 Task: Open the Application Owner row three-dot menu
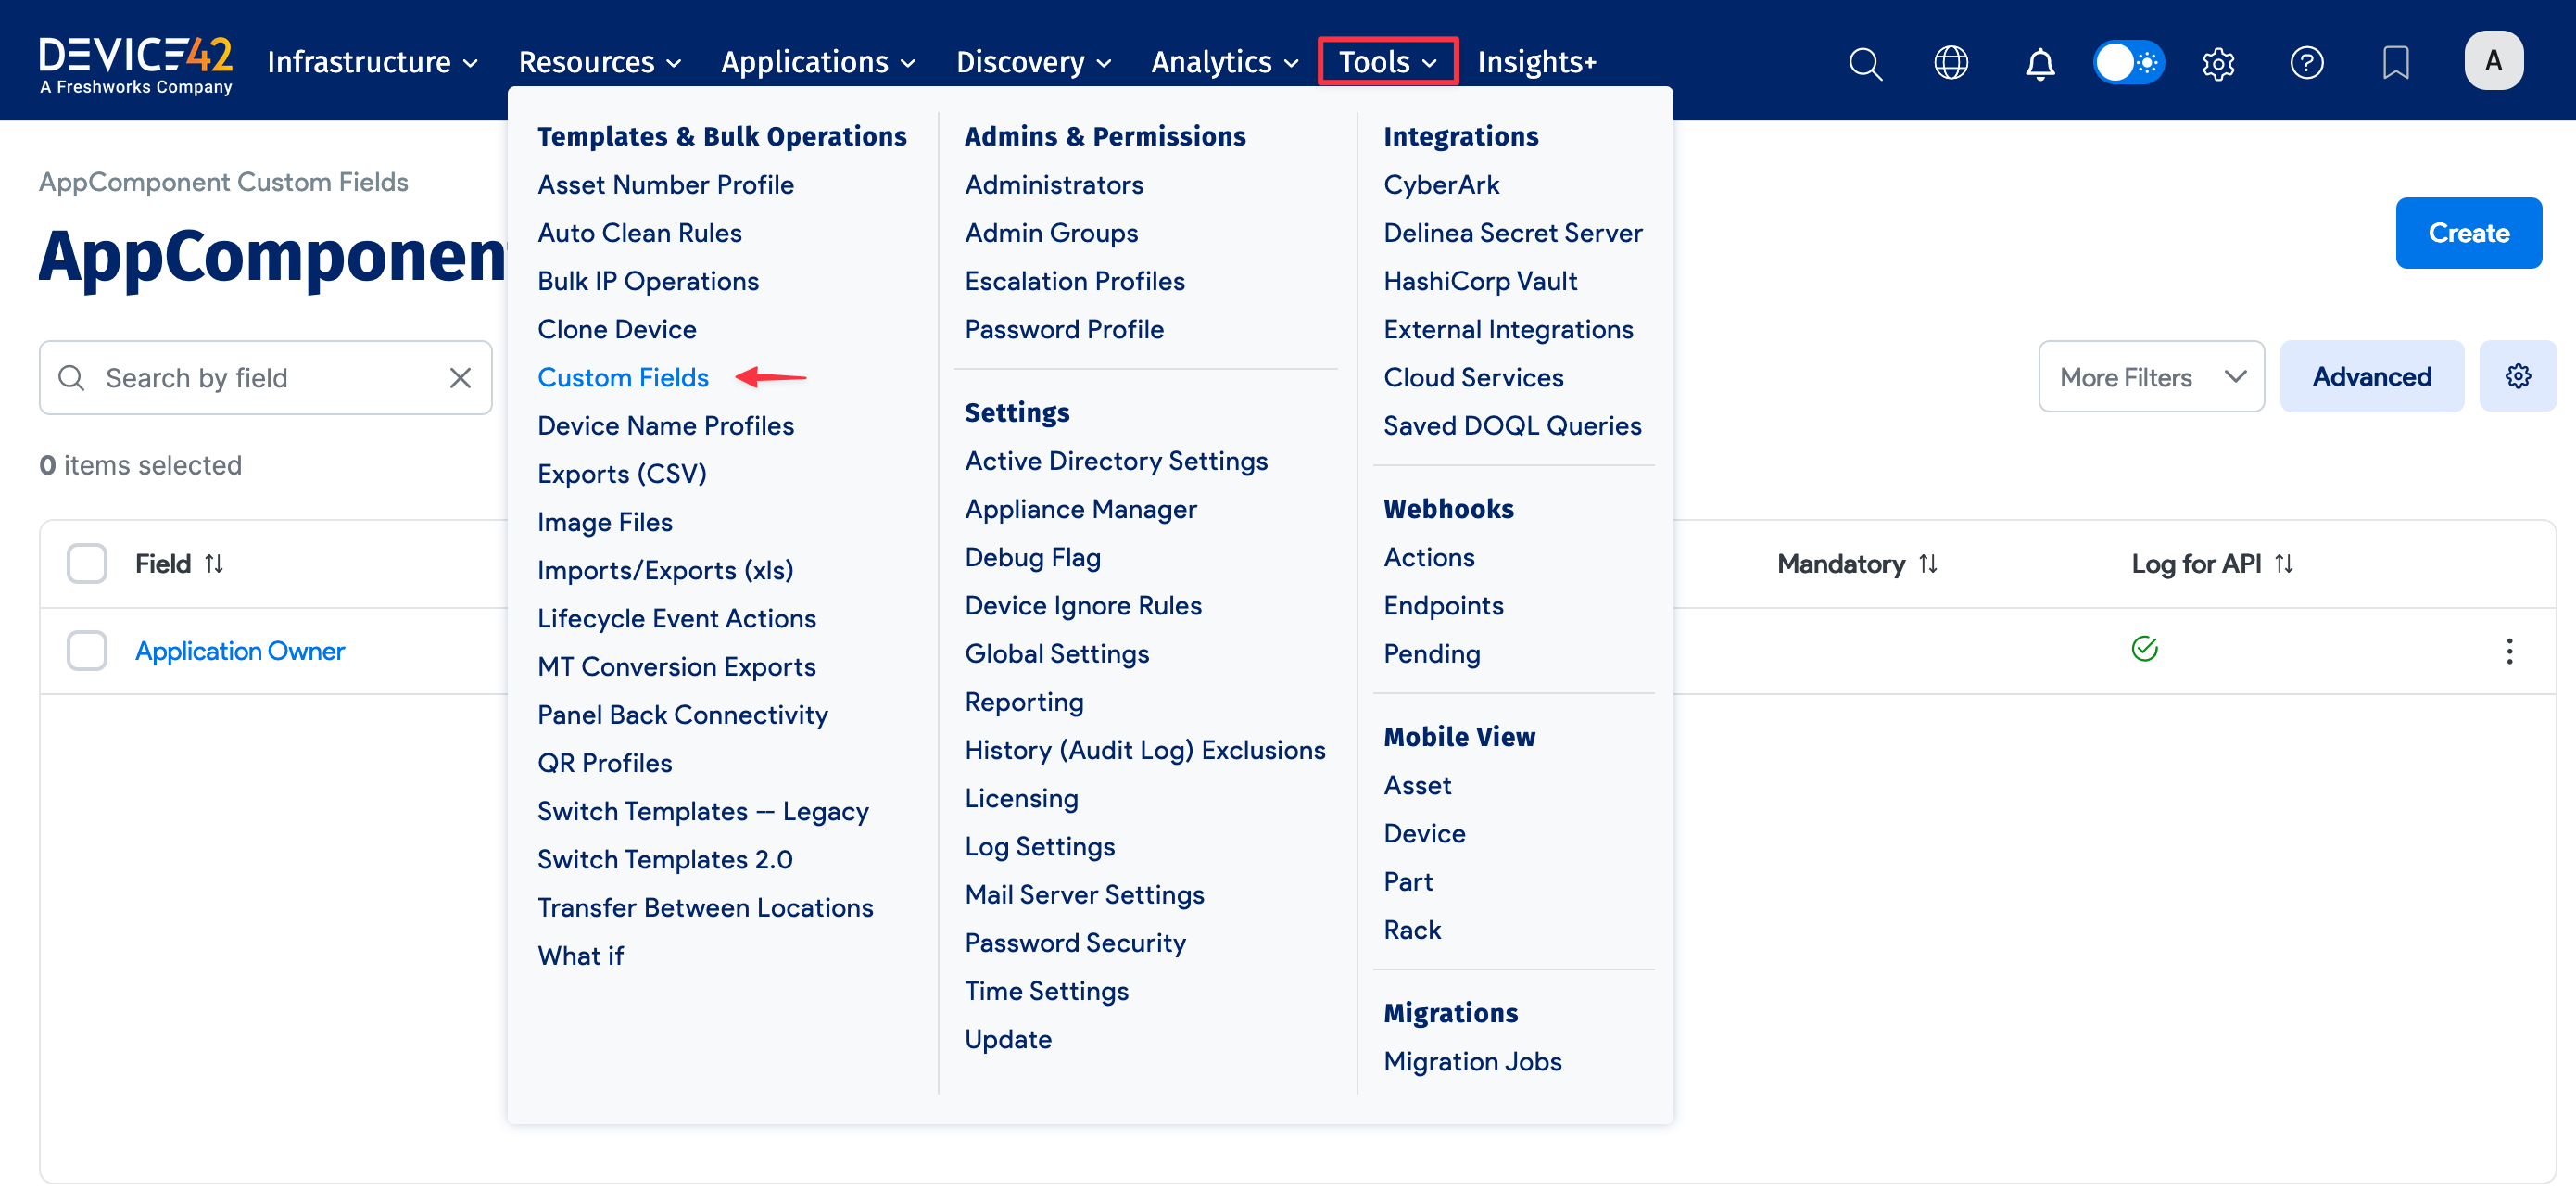2509,651
